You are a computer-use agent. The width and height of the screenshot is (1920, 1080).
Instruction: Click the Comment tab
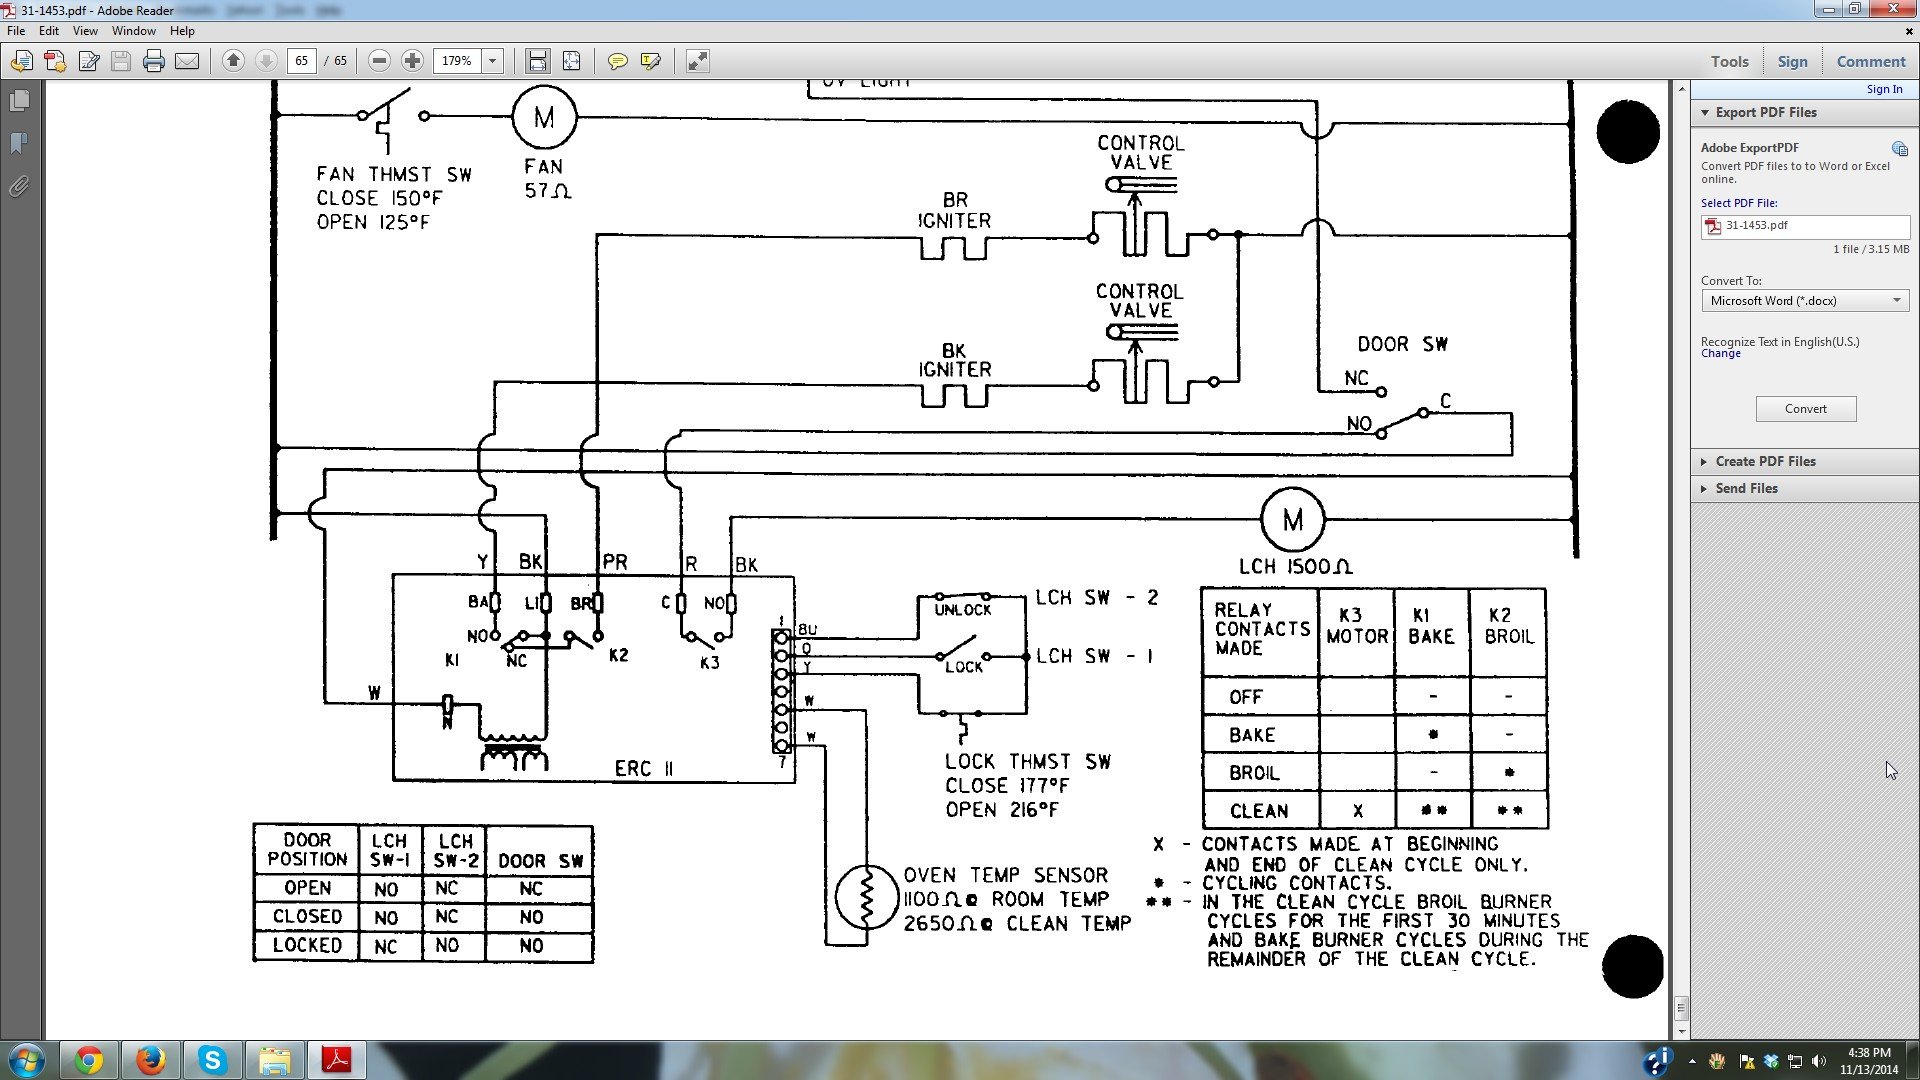[x=1871, y=61]
